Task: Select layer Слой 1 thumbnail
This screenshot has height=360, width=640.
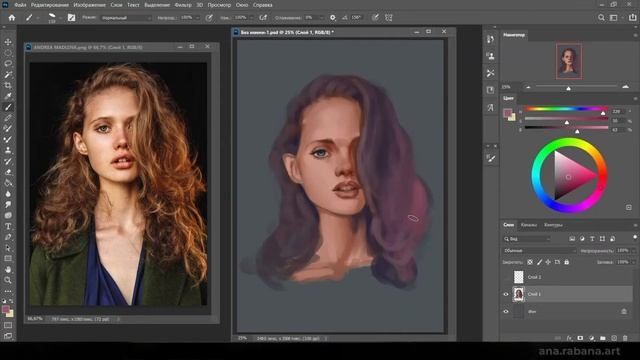Action: pos(518,294)
